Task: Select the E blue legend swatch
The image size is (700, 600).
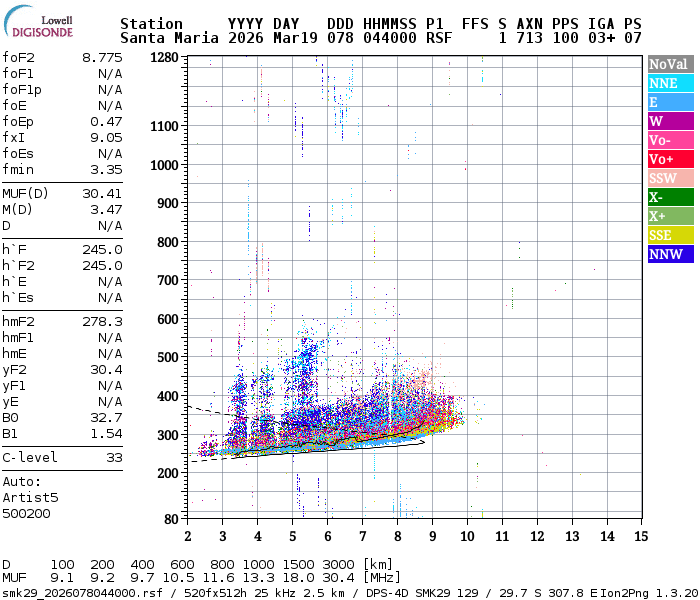Action: tap(671, 102)
